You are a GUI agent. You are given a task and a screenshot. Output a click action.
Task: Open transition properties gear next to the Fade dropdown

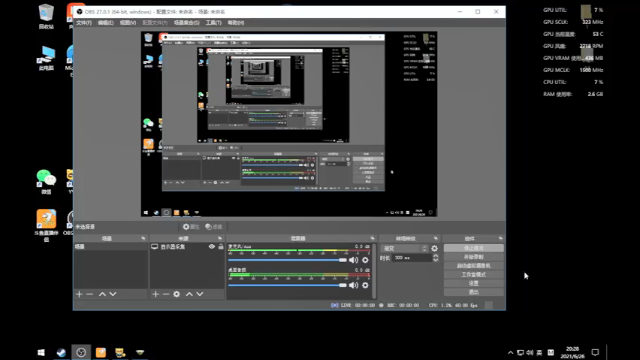pos(434,248)
